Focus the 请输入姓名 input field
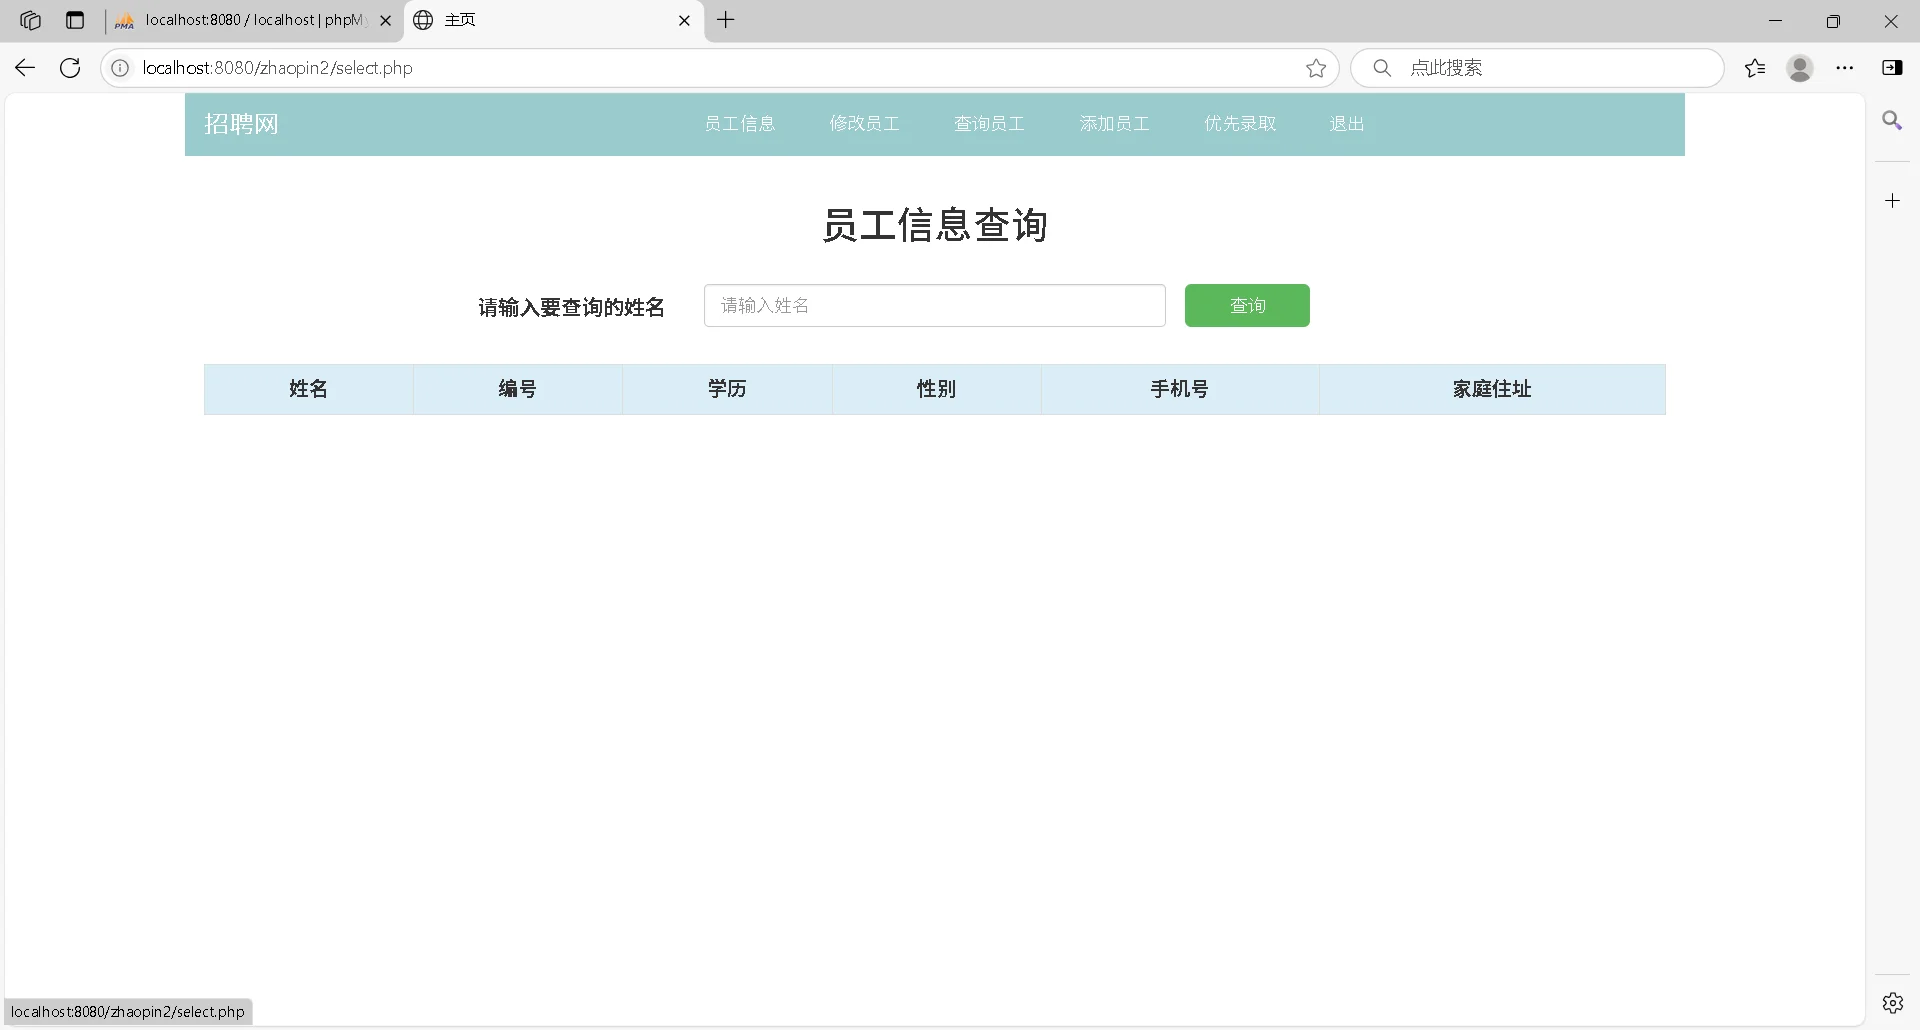The height and width of the screenshot is (1030, 1920). tap(934, 305)
